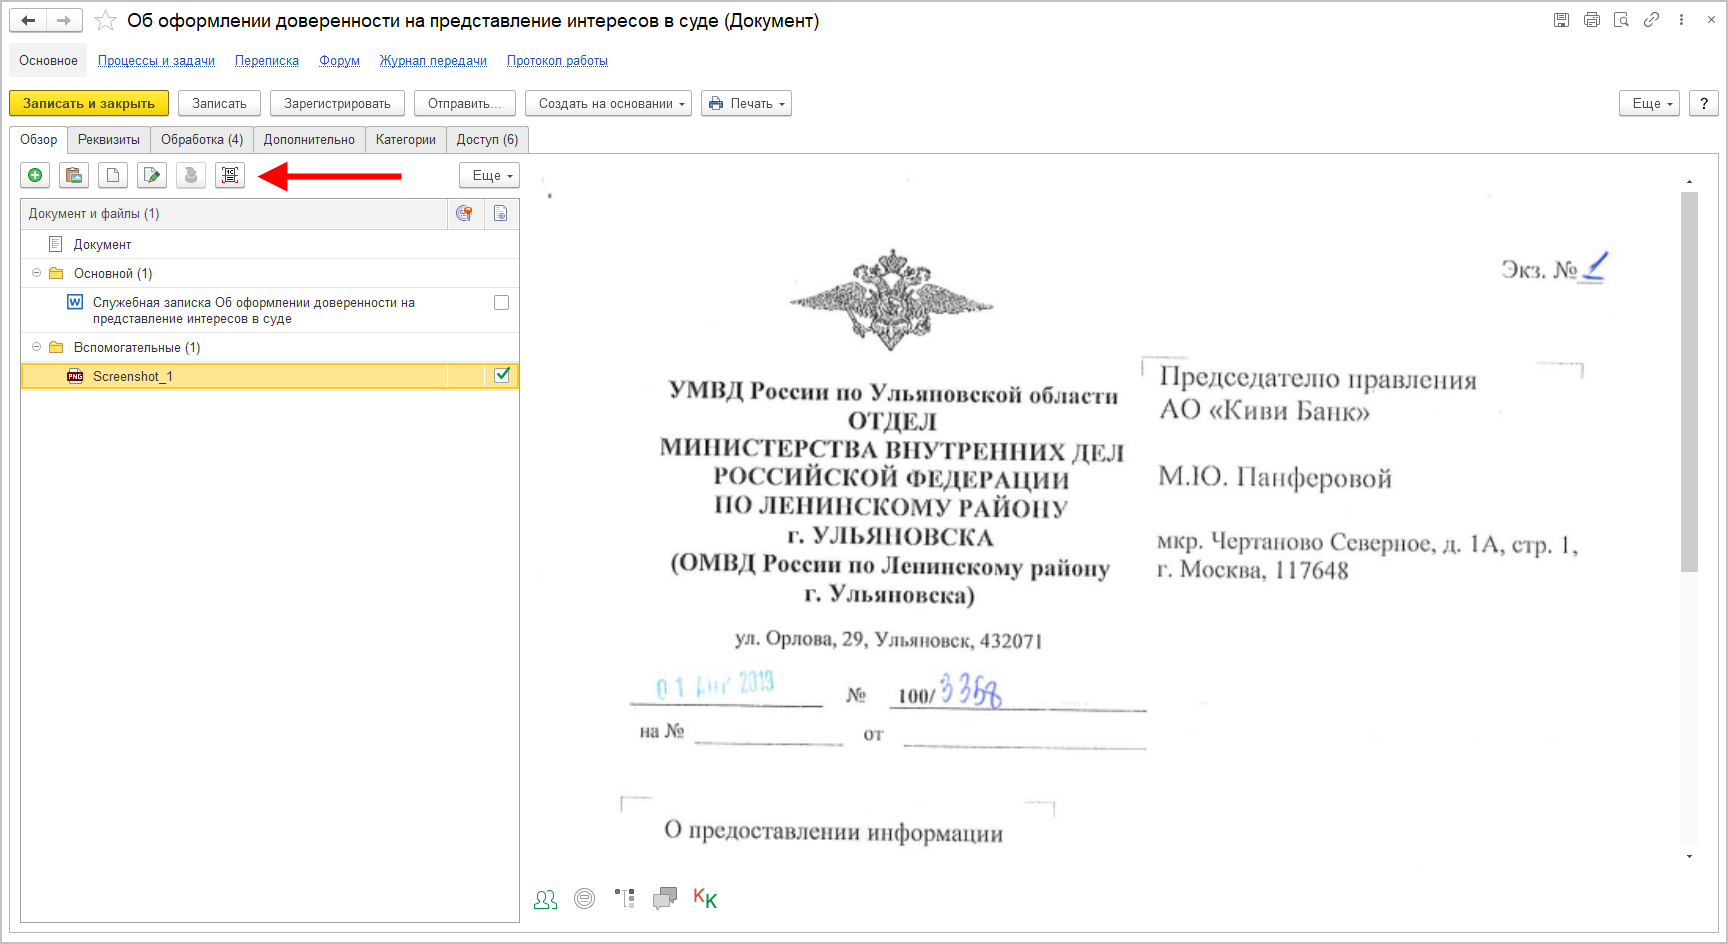Favorite this document with the star icon
The height and width of the screenshot is (944, 1728).
pyautogui.click(x=105, y=21)
